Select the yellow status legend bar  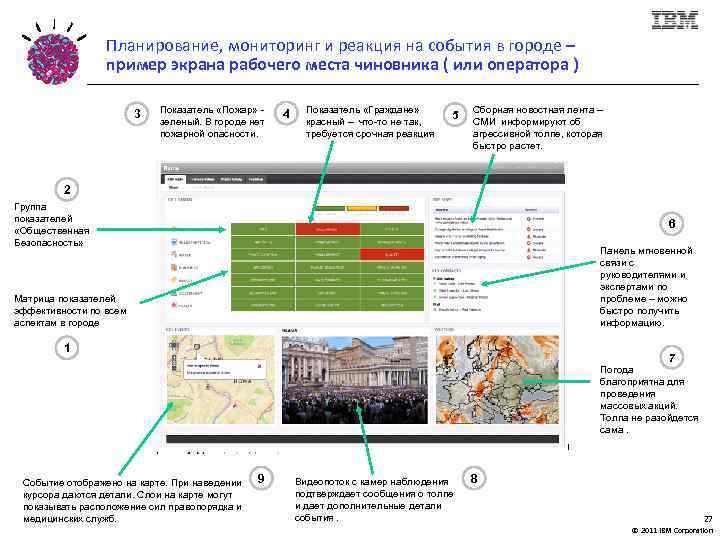point(362,208)
